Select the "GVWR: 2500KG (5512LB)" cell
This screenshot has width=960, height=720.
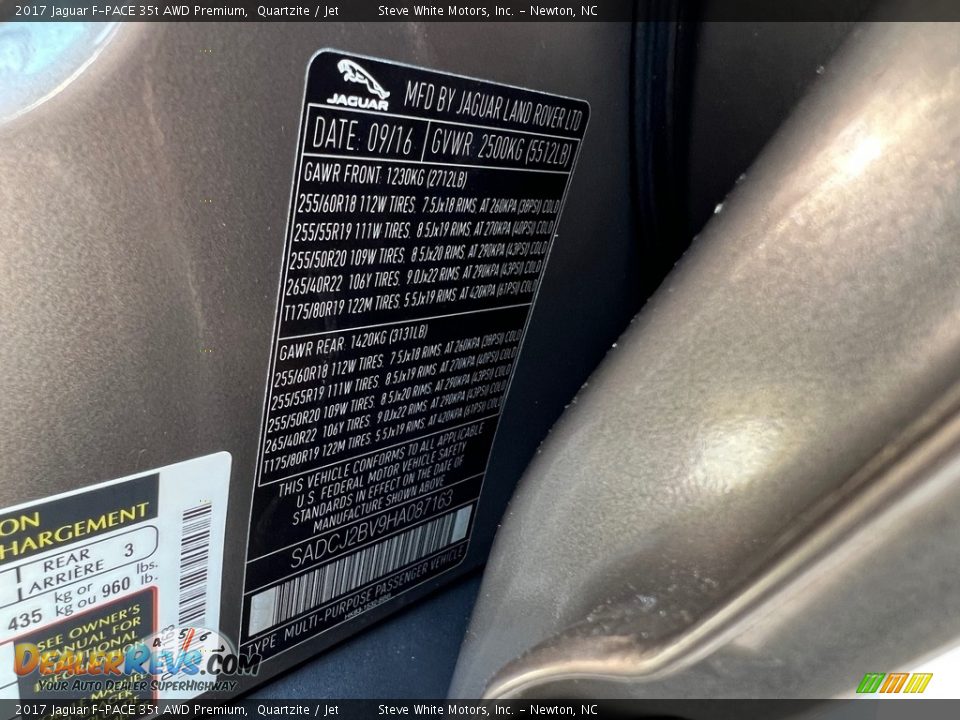501,147
